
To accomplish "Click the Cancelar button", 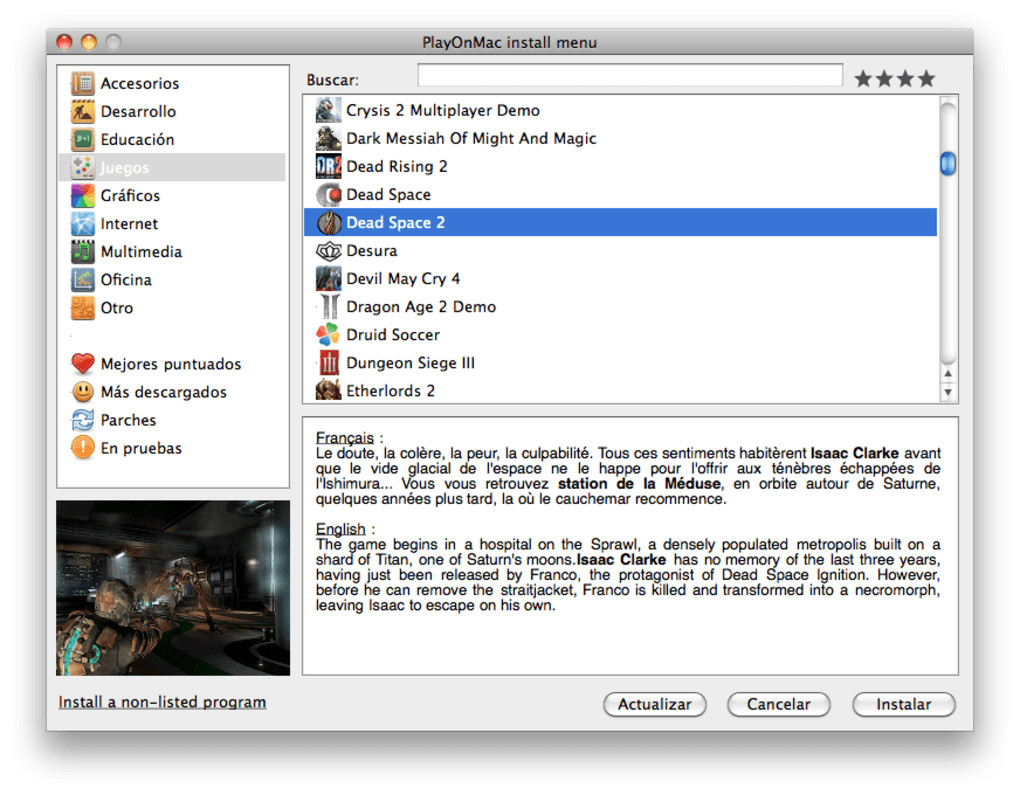I will click(779, 705).
